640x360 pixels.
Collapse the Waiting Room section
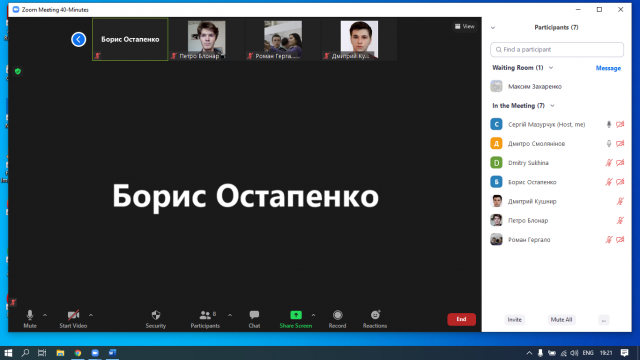(x=551, y=68)
